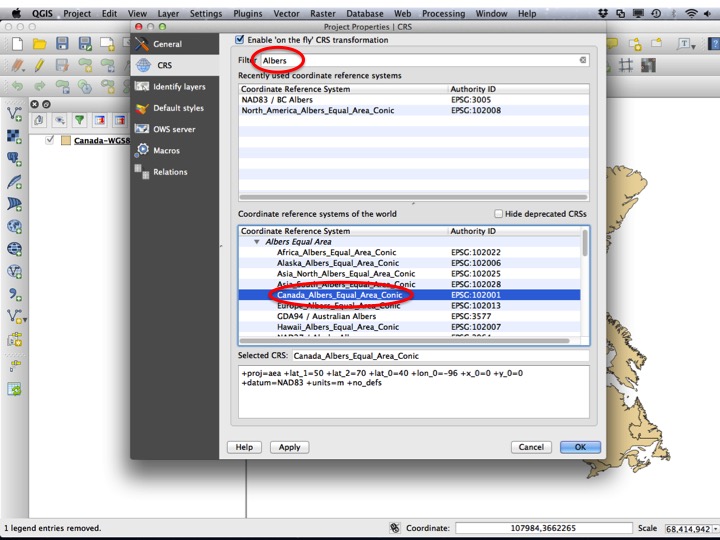
Task: Click the redo arrow icon
Action: point(40,86)
